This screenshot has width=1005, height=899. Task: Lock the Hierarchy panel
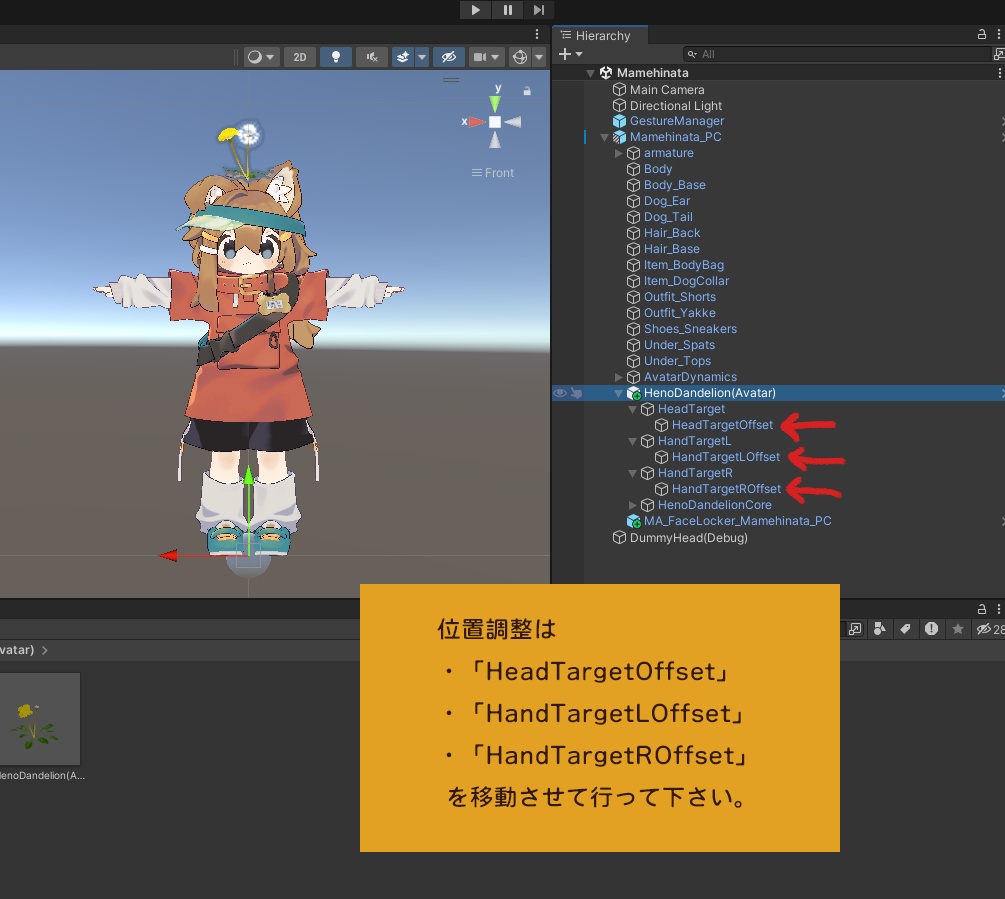(x=981, y=35)
